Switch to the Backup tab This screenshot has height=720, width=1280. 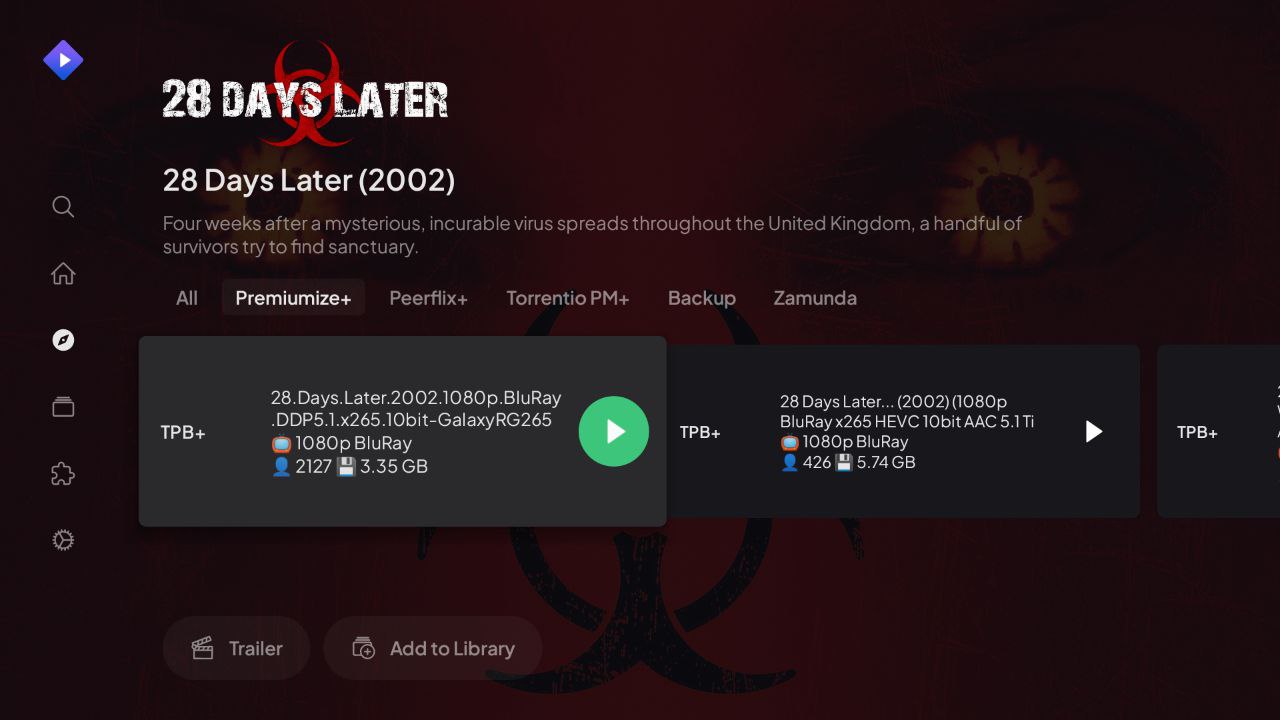(702, 298)
